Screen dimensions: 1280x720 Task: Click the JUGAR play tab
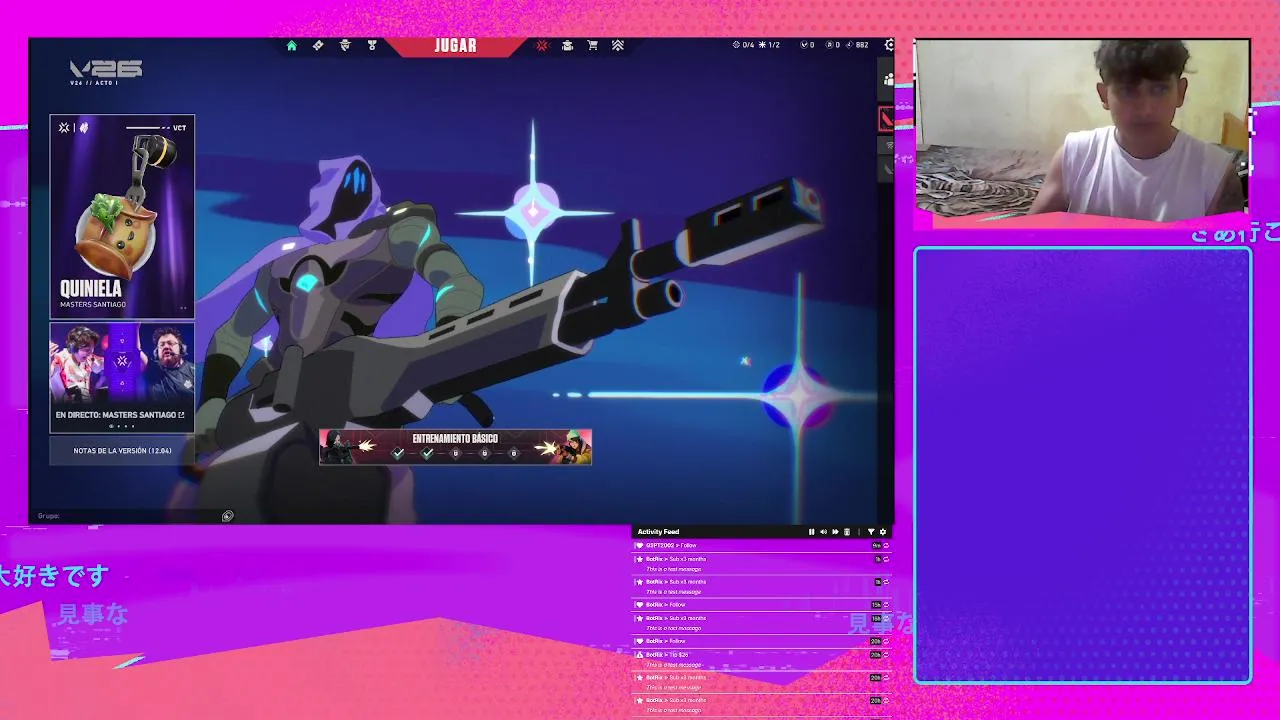(455, 46)
